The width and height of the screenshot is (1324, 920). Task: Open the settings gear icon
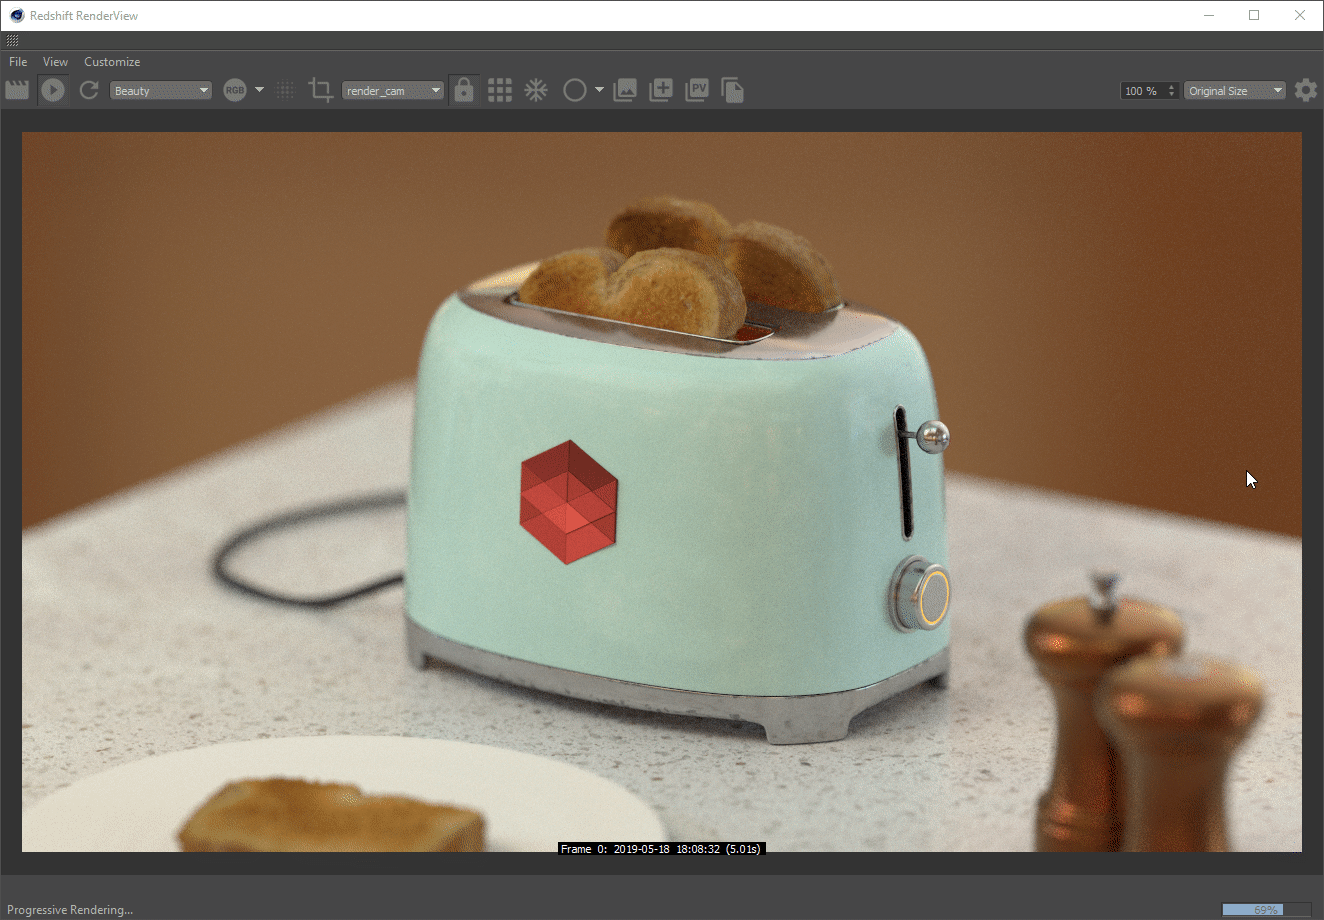coord(1306,90)
